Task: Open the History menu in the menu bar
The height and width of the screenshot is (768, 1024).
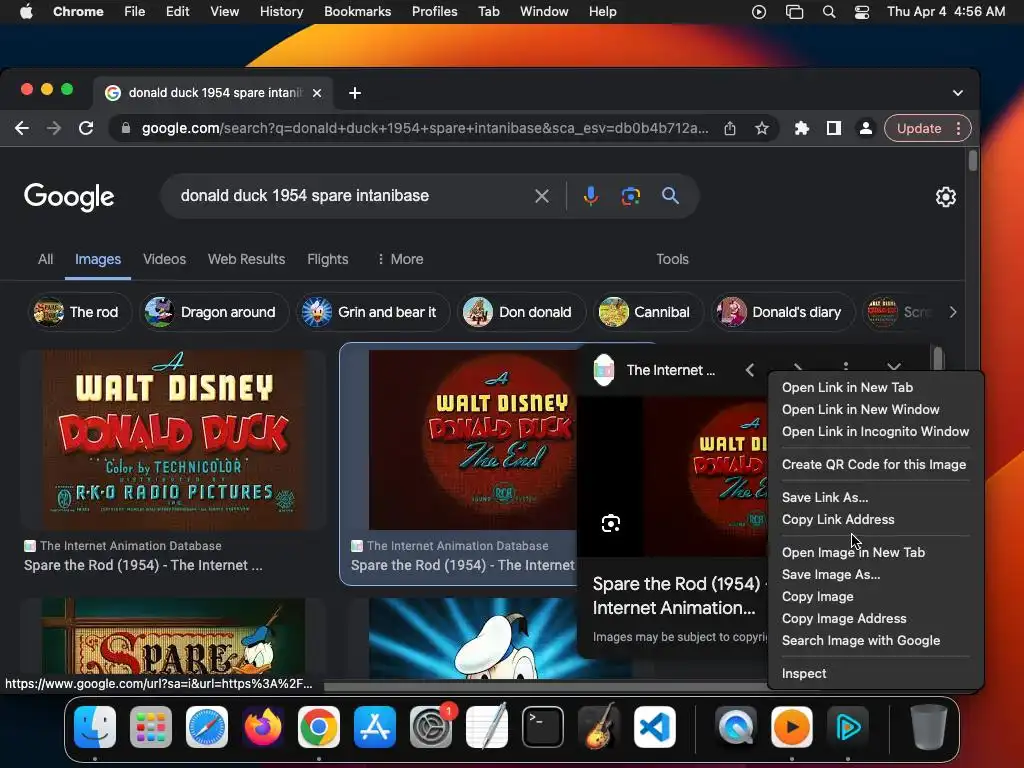Action: pyautogui.click(x=281, y=12)
